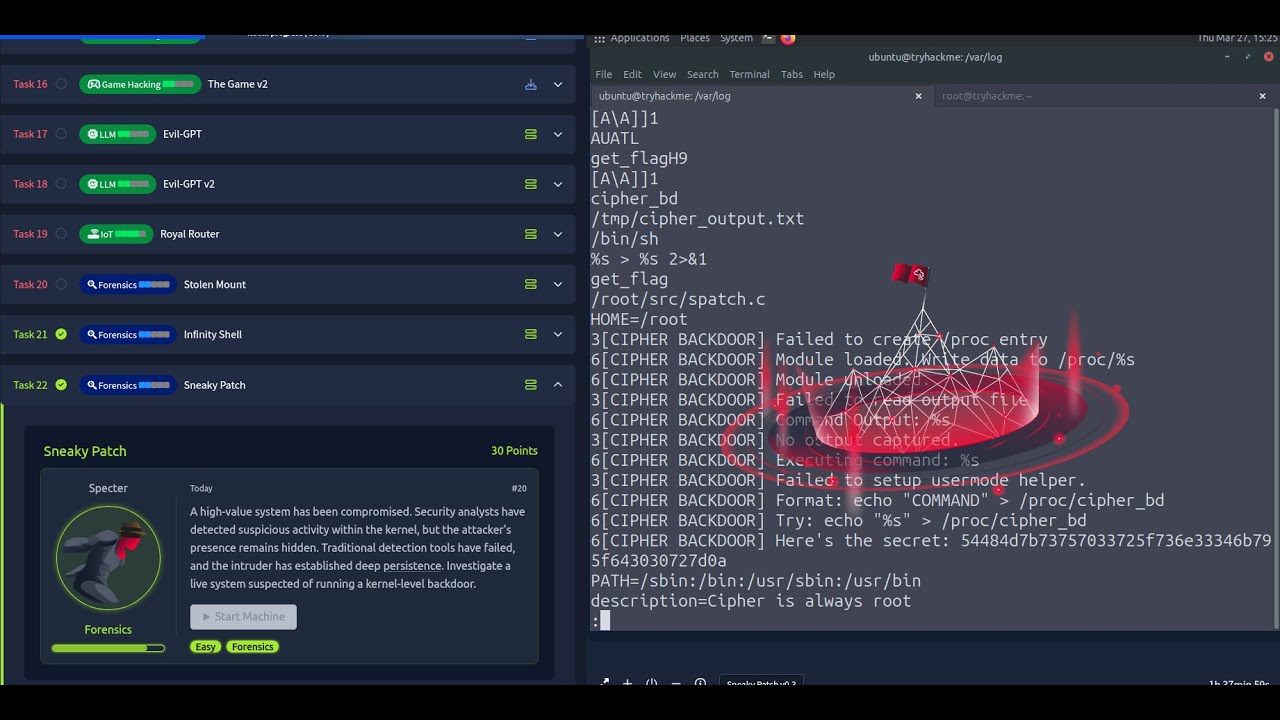Open the terminal Edit menu
The width and height of the screenshot is (1280, 720).
click(632, 74)
